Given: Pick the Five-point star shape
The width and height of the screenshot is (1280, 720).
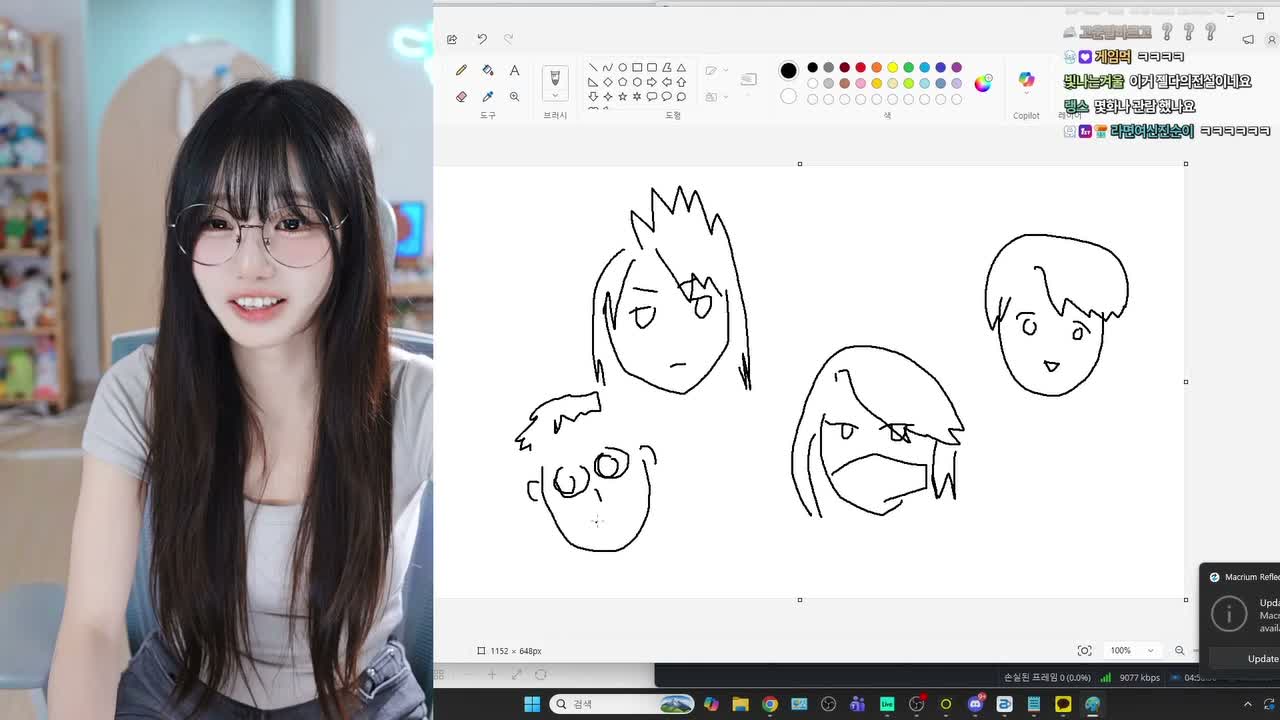Looking at the screenshot, I should [x=622, y=97].
